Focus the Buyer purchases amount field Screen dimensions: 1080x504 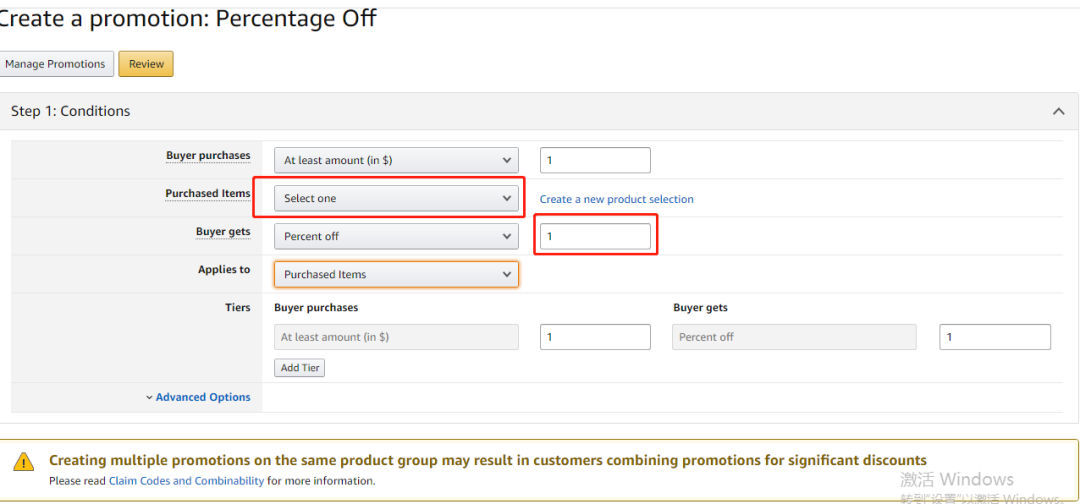(595, 160)
